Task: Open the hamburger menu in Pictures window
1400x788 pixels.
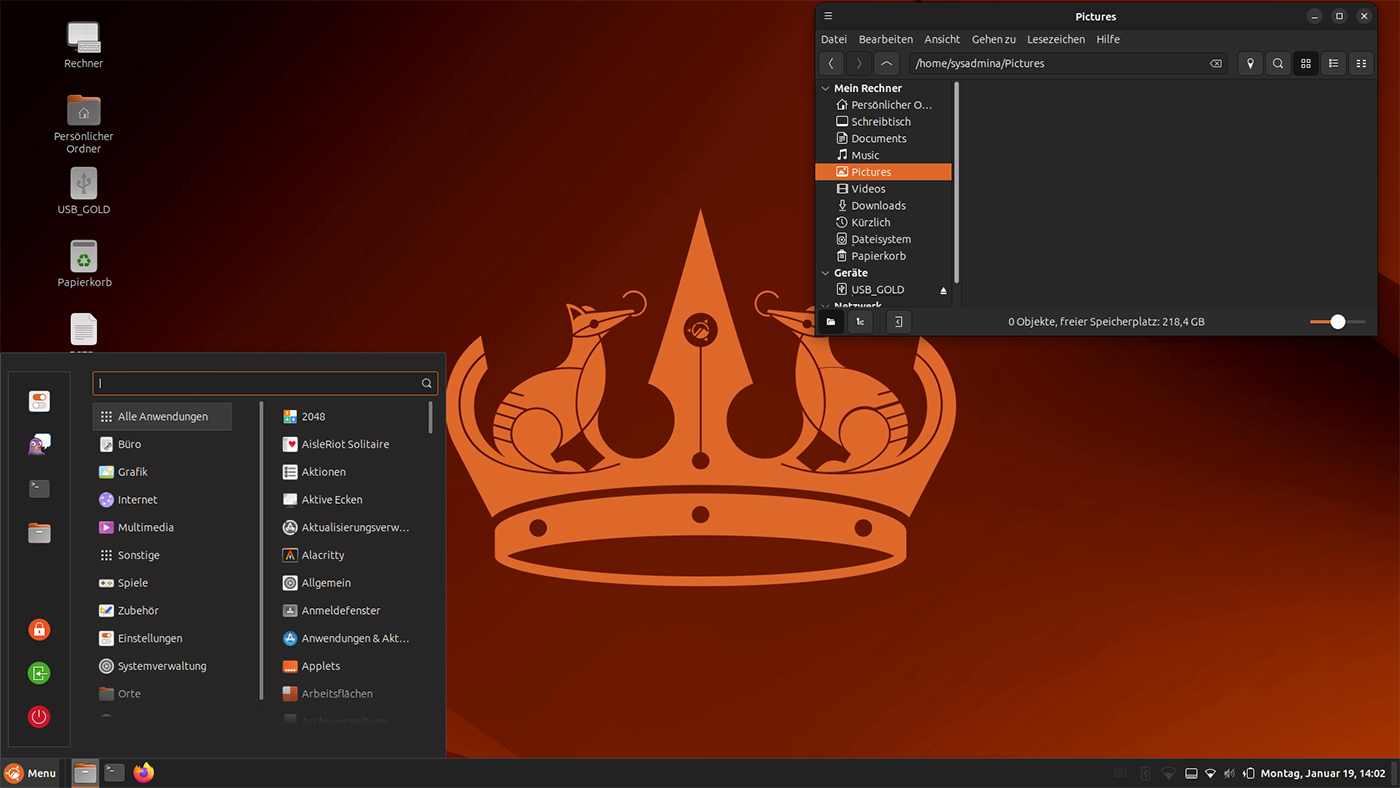Action: coord(828,16)
